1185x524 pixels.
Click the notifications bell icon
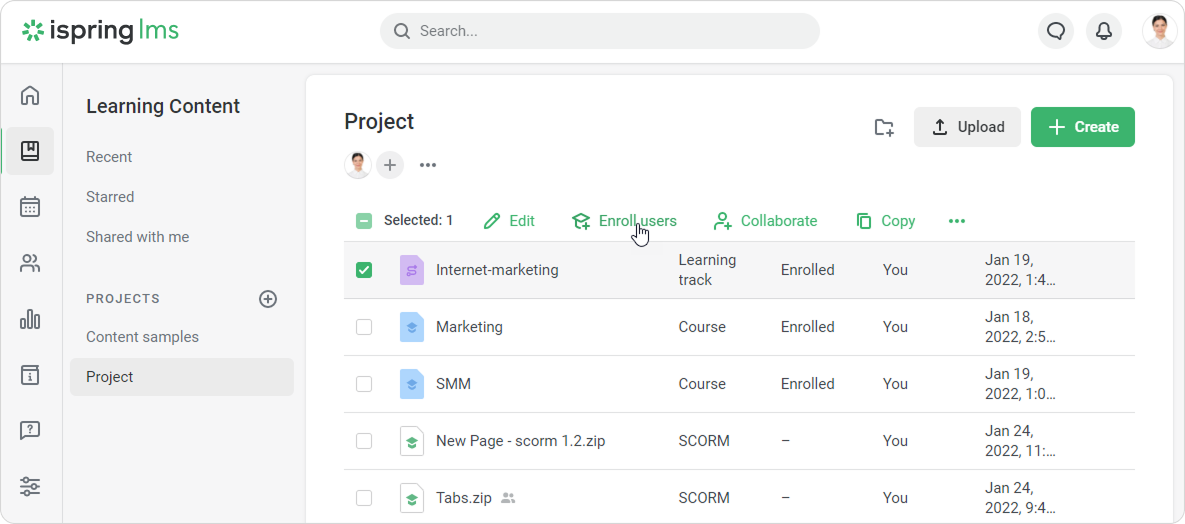1104,31
